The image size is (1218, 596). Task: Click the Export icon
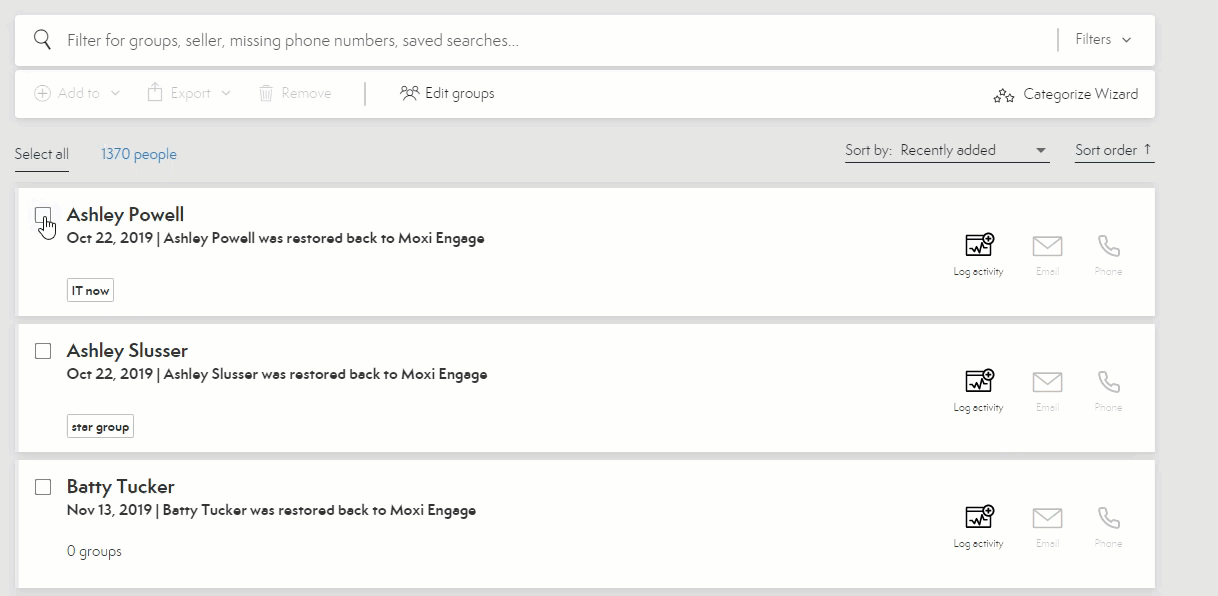[x=155, y=92]
